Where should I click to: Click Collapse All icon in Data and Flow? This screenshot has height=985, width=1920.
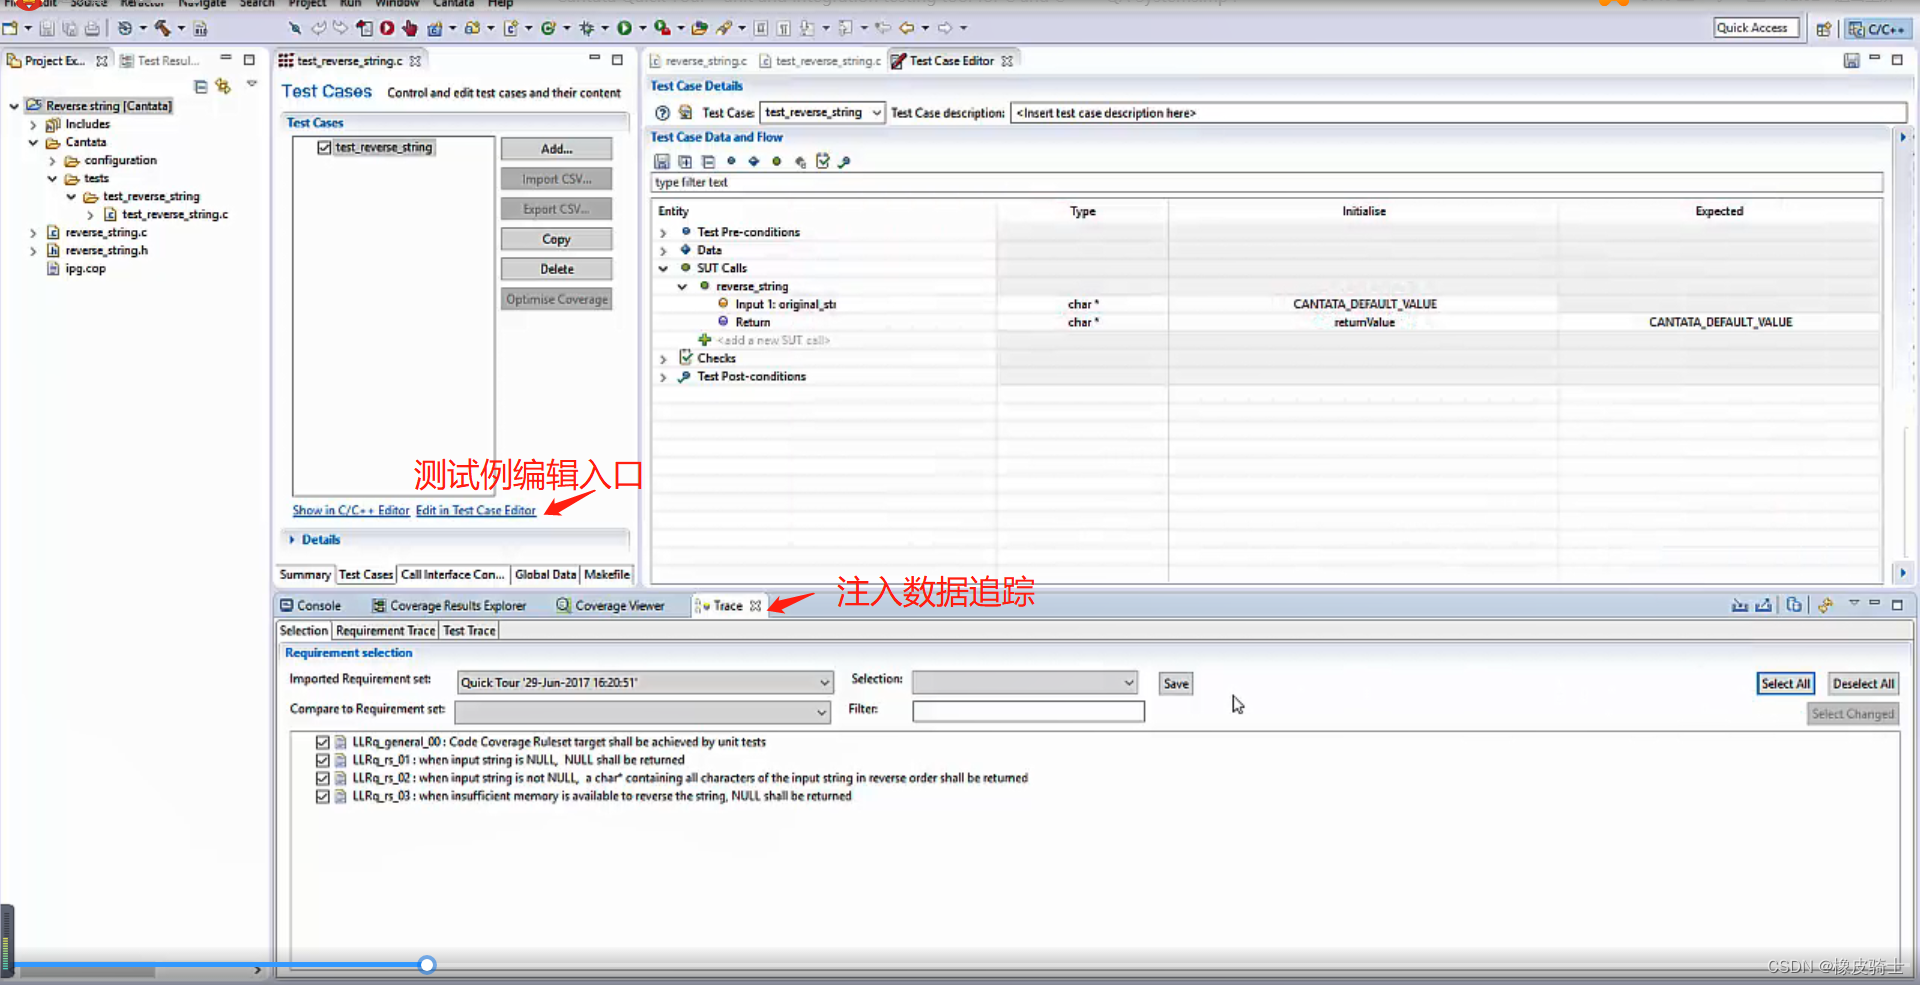click(708, 161)
